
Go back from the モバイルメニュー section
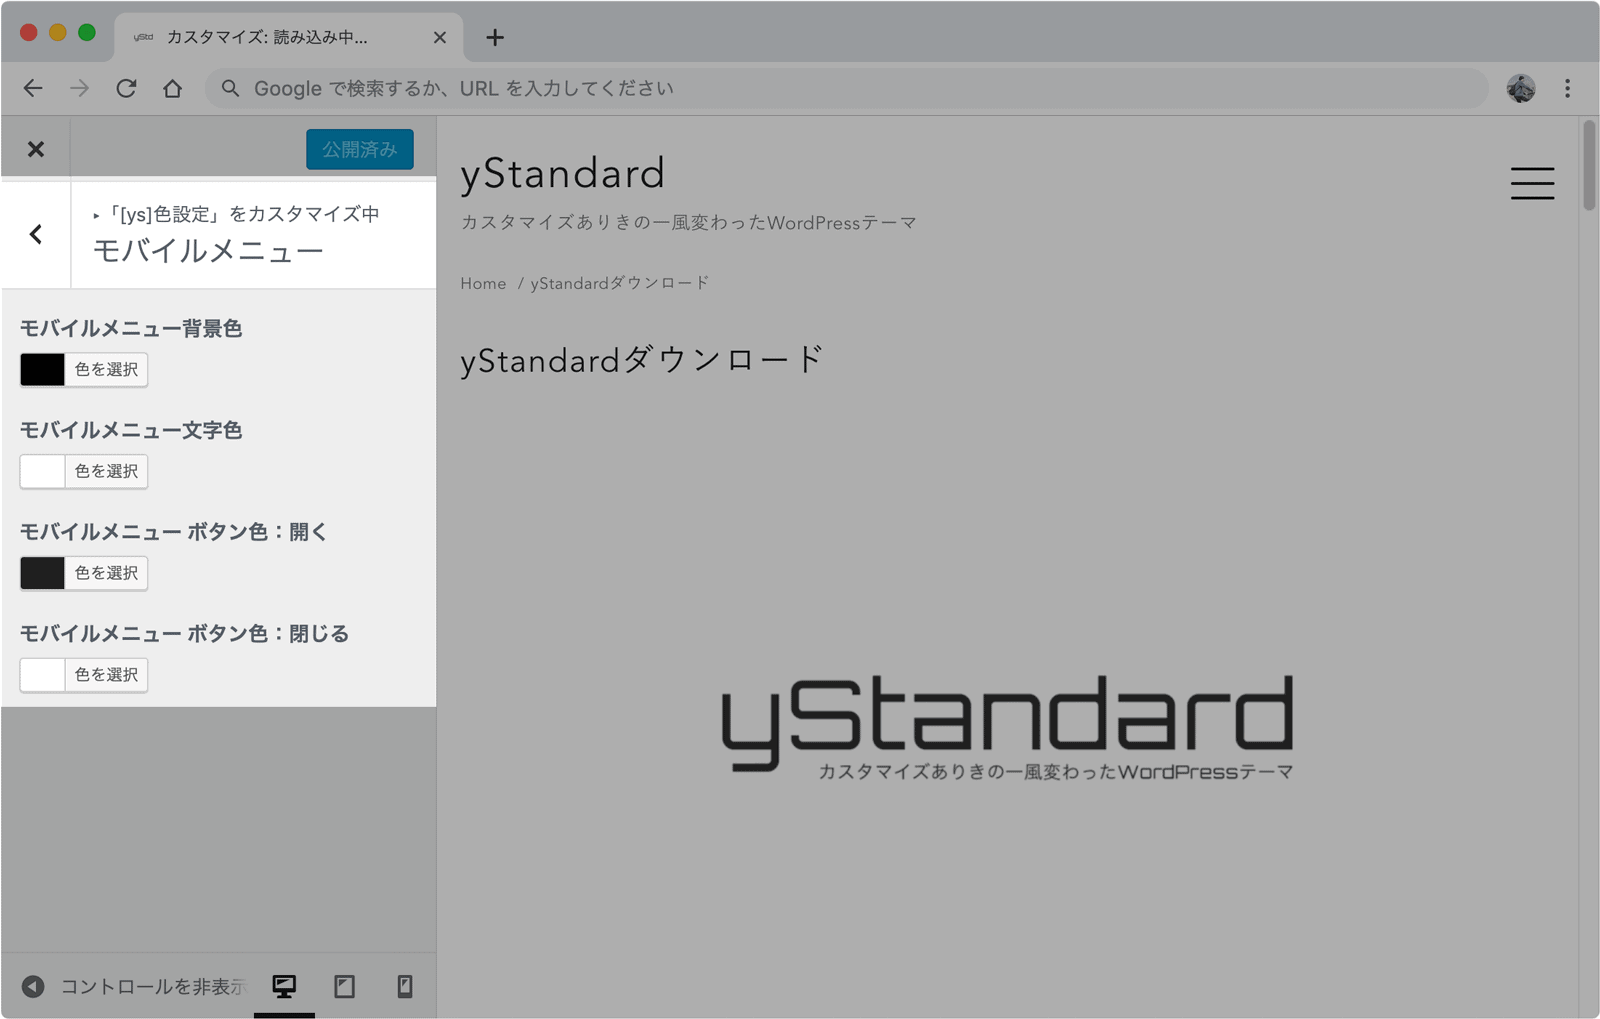(x=36, y=234)
